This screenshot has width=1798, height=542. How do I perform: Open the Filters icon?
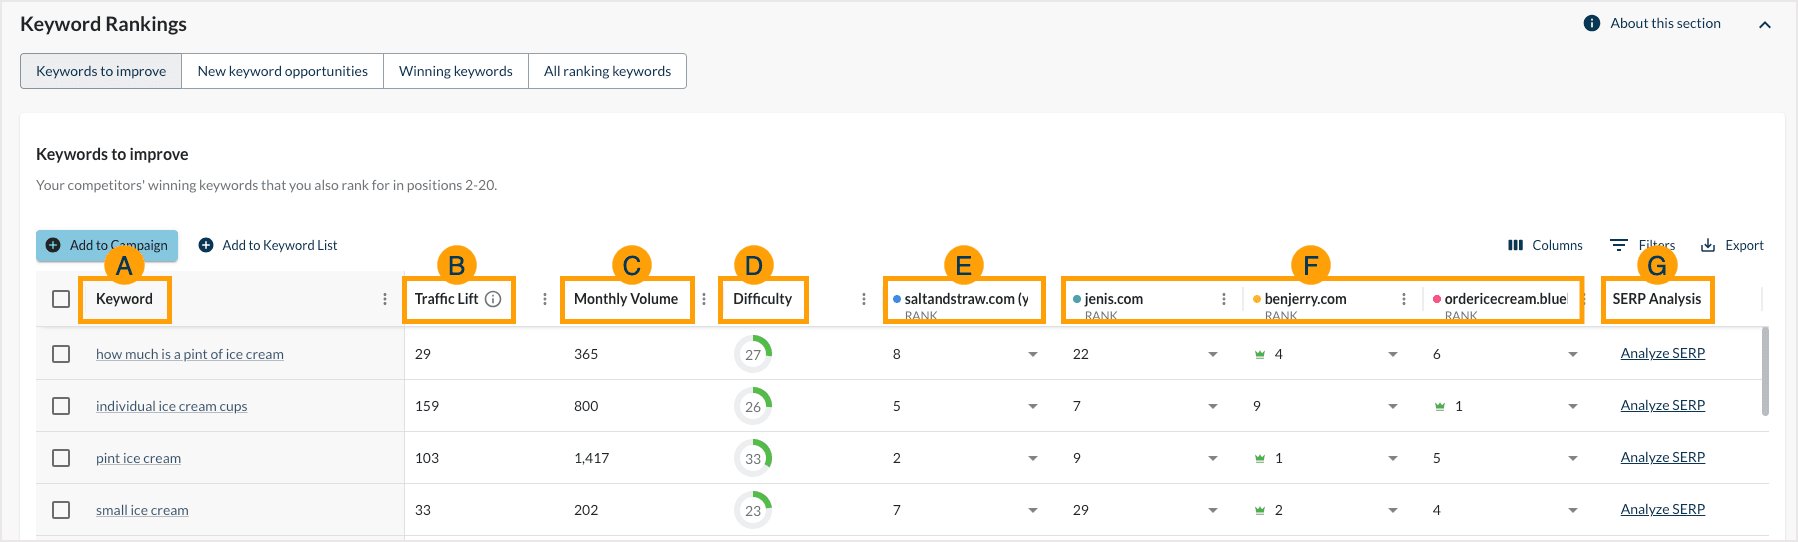click(x=1618, y=245)
